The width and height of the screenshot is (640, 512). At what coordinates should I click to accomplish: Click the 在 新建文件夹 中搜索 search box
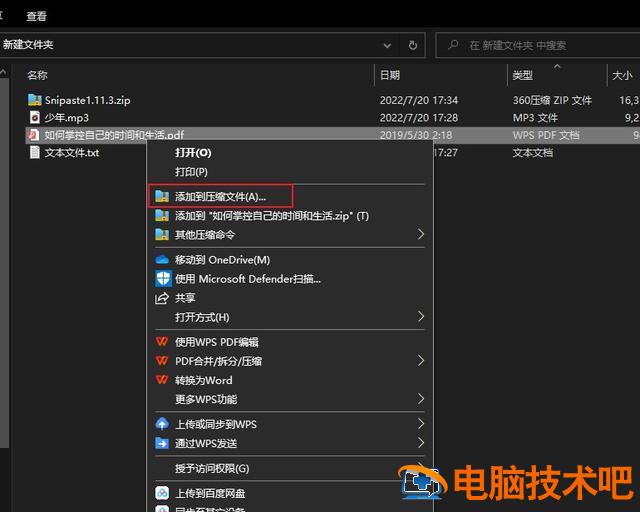pos(539,45)
